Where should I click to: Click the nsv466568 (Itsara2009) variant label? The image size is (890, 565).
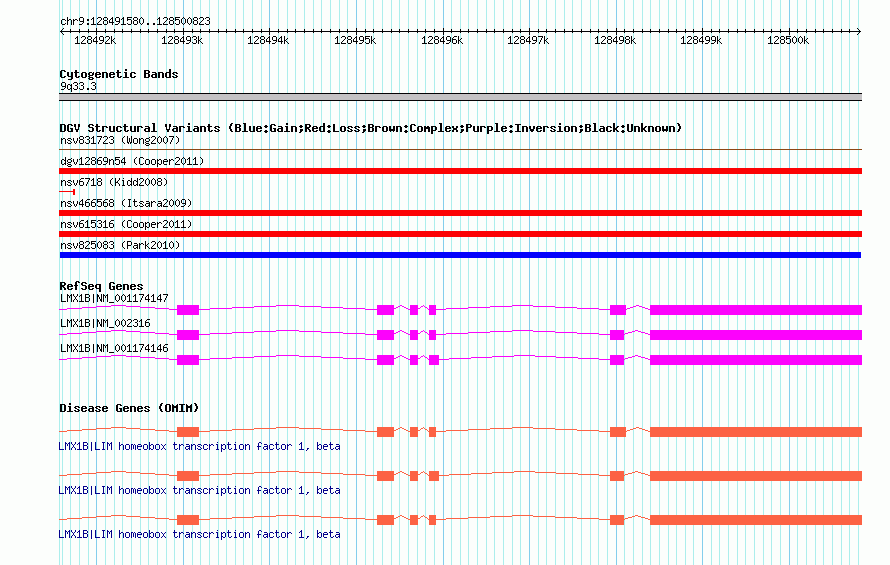[x=126, y=203]
